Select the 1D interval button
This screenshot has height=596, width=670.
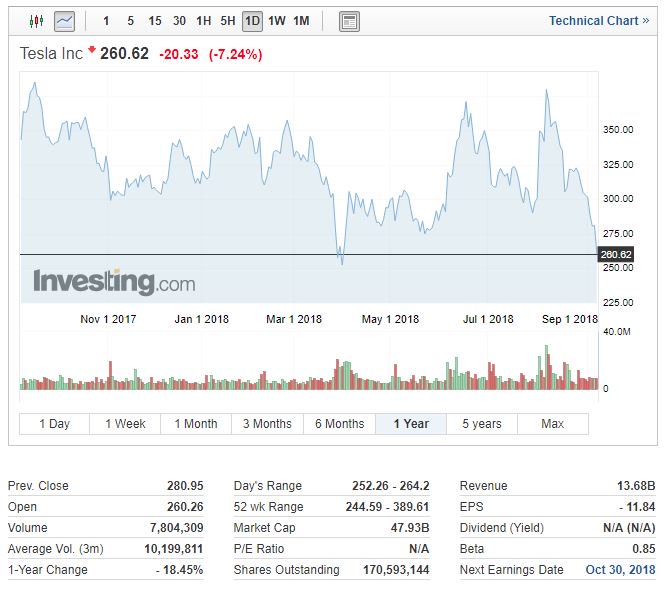tap(252, 21)
